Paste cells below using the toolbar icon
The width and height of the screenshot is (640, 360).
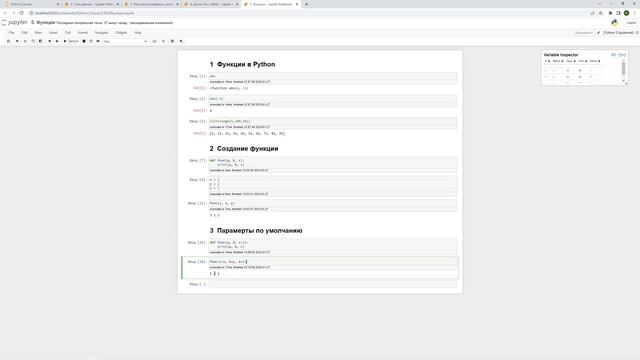pos(40,41)
